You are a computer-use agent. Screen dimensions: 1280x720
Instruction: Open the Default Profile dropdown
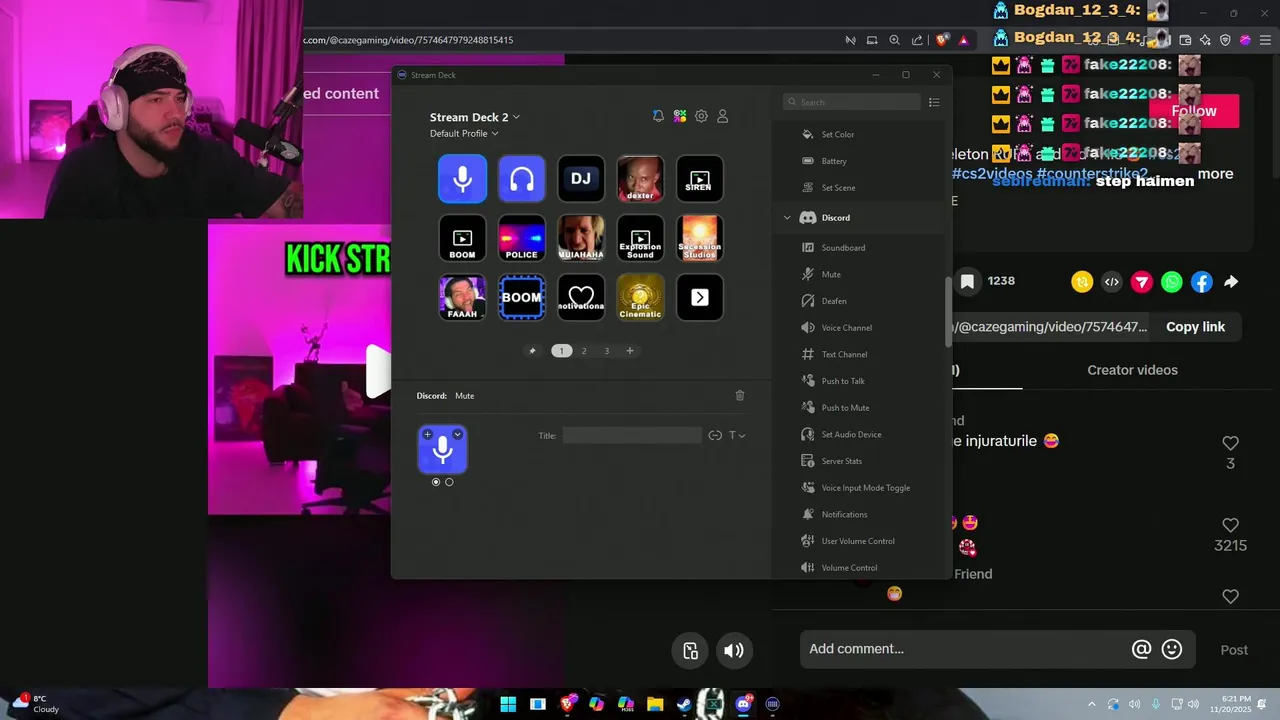[x=464, y=133]
